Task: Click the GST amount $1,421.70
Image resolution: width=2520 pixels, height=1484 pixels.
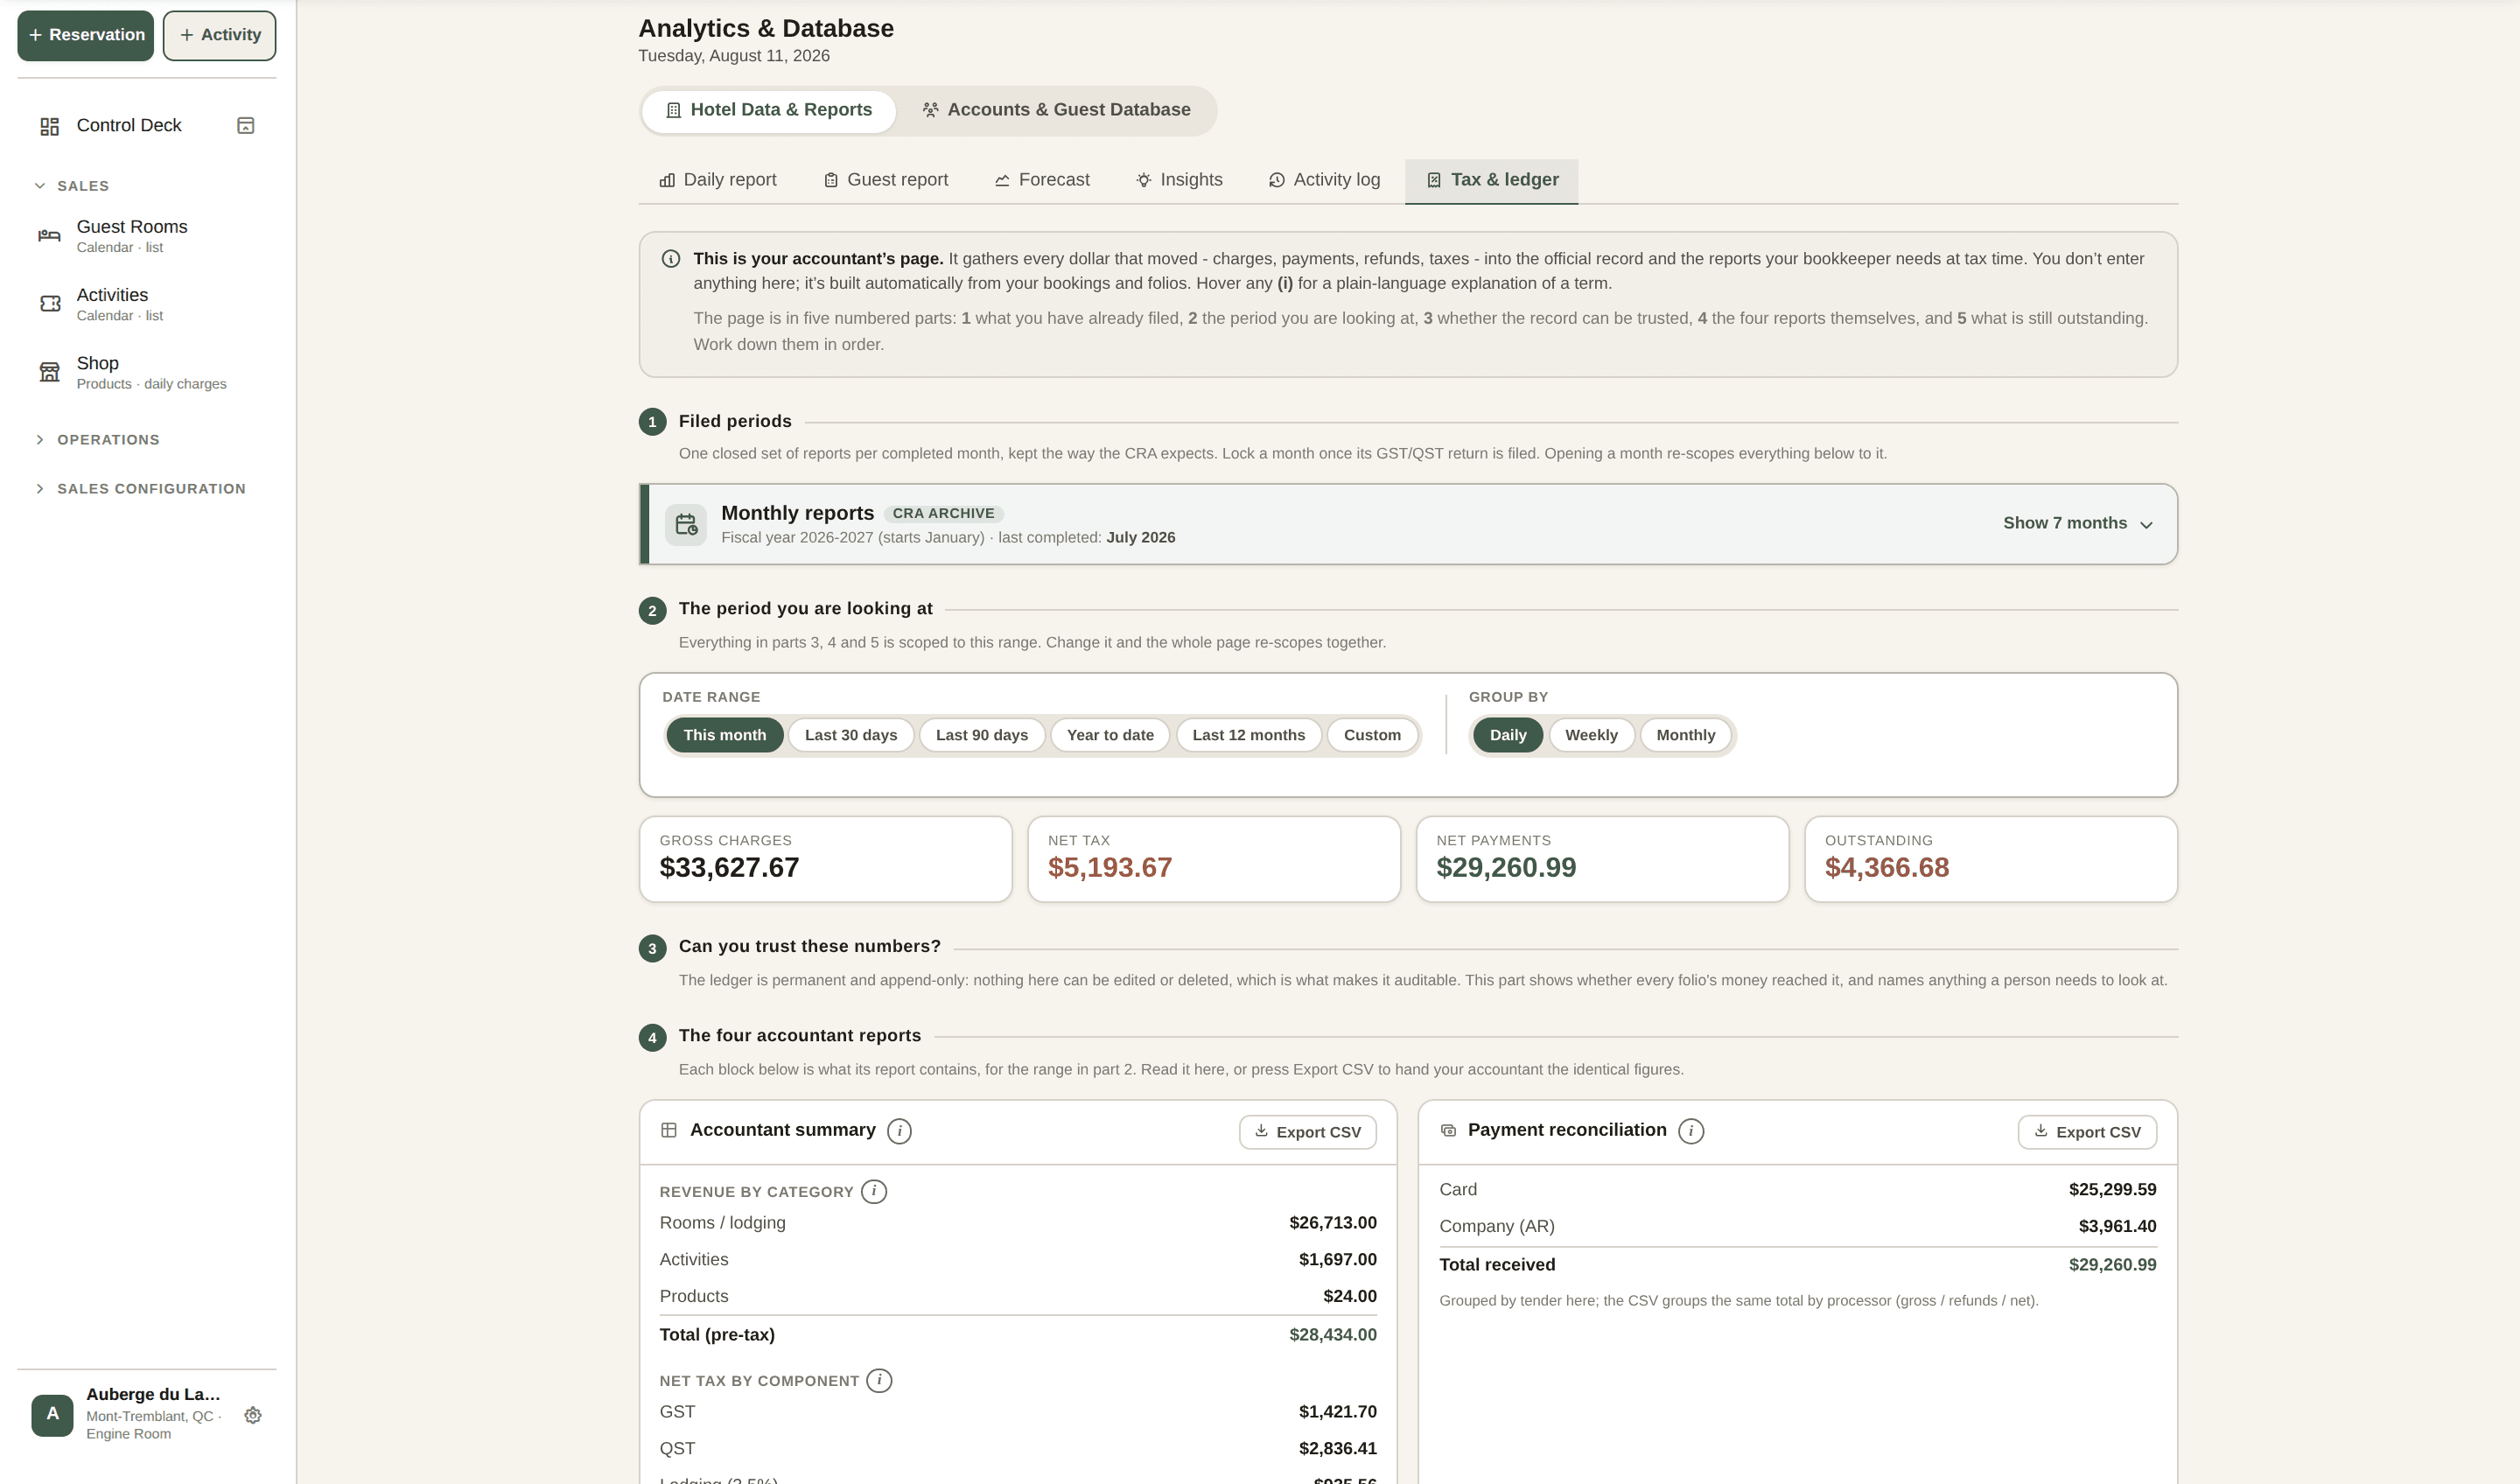Action: pyautogui.click(x=1337, y=1412)
